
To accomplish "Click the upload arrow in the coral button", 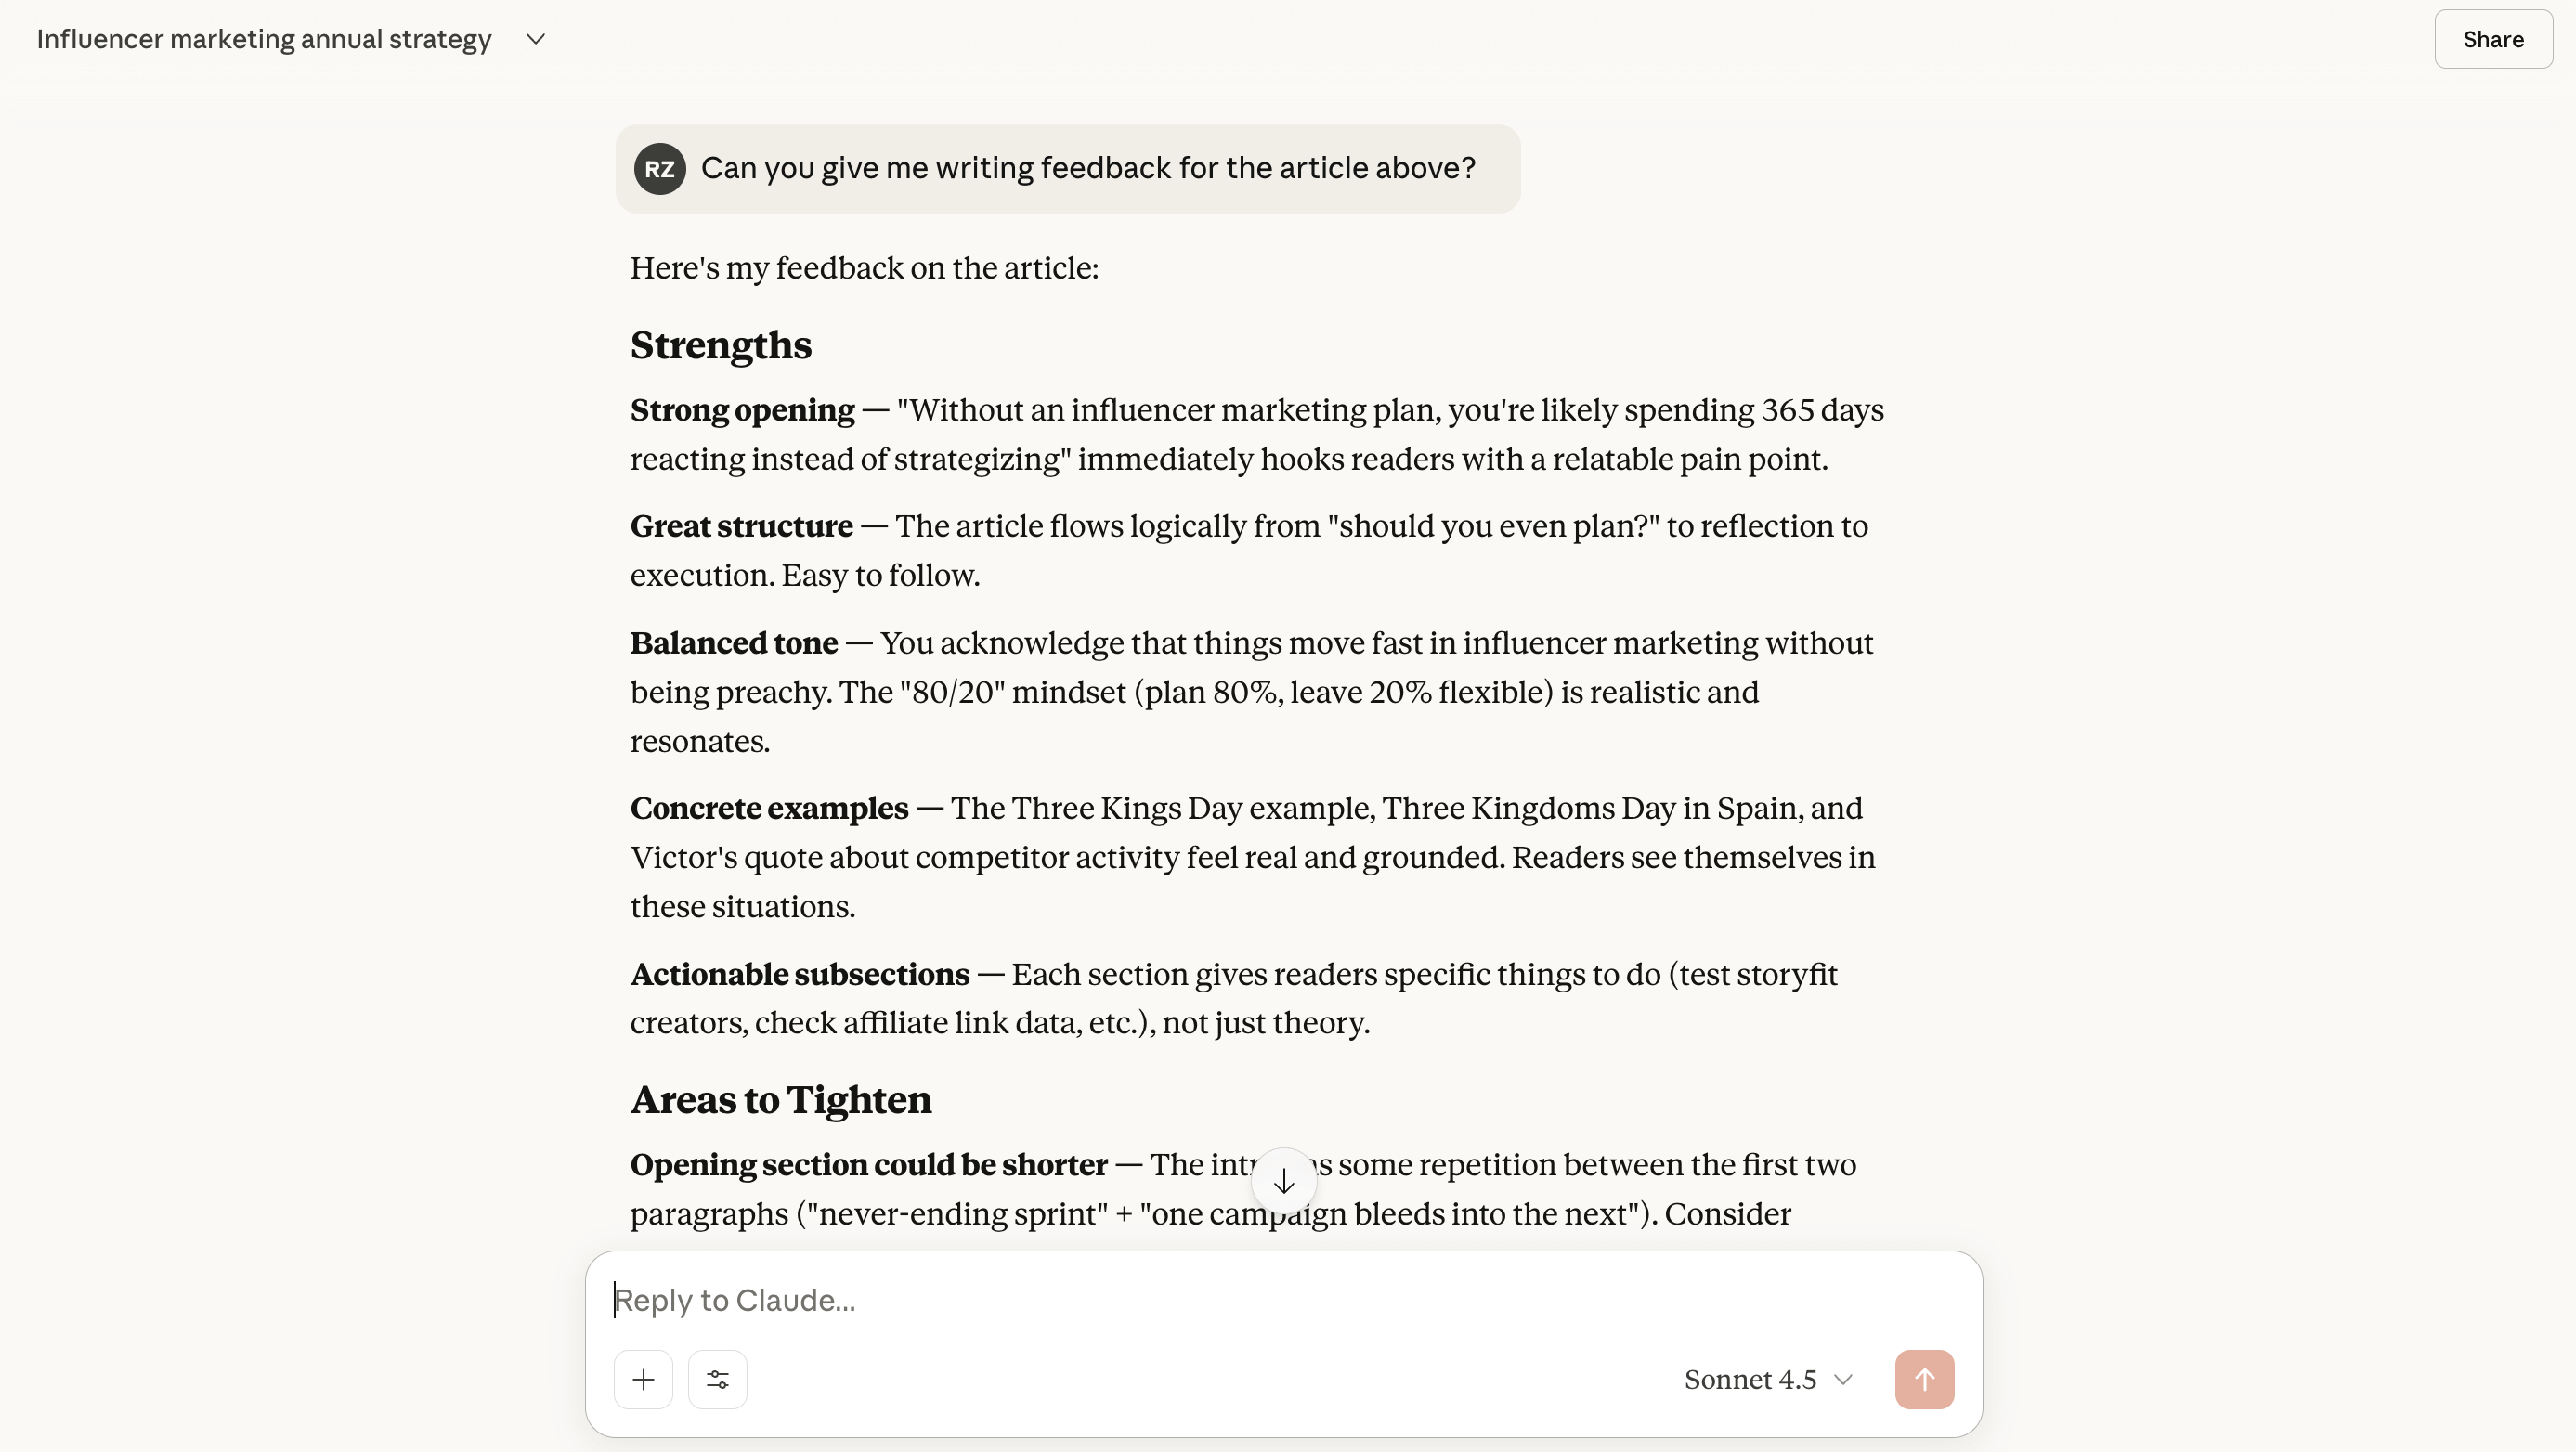I will 1923,1379.
